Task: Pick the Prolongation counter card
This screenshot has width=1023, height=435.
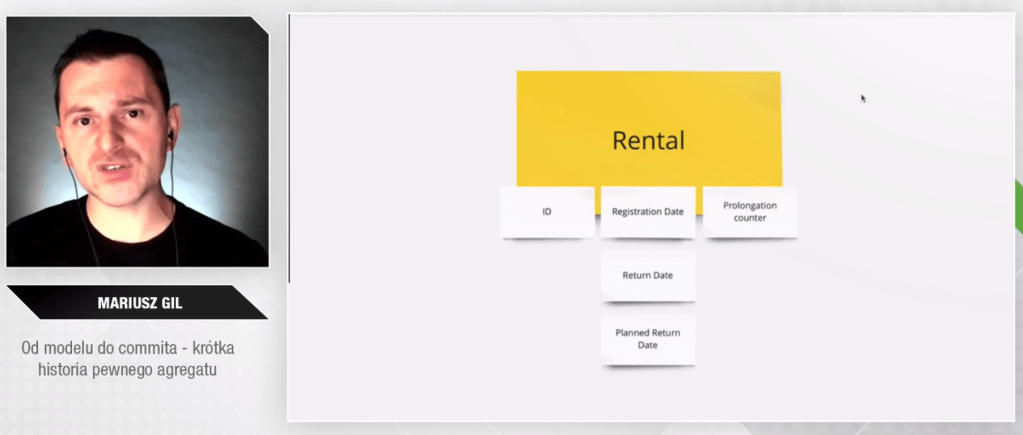Action: [x=749, y=212]
